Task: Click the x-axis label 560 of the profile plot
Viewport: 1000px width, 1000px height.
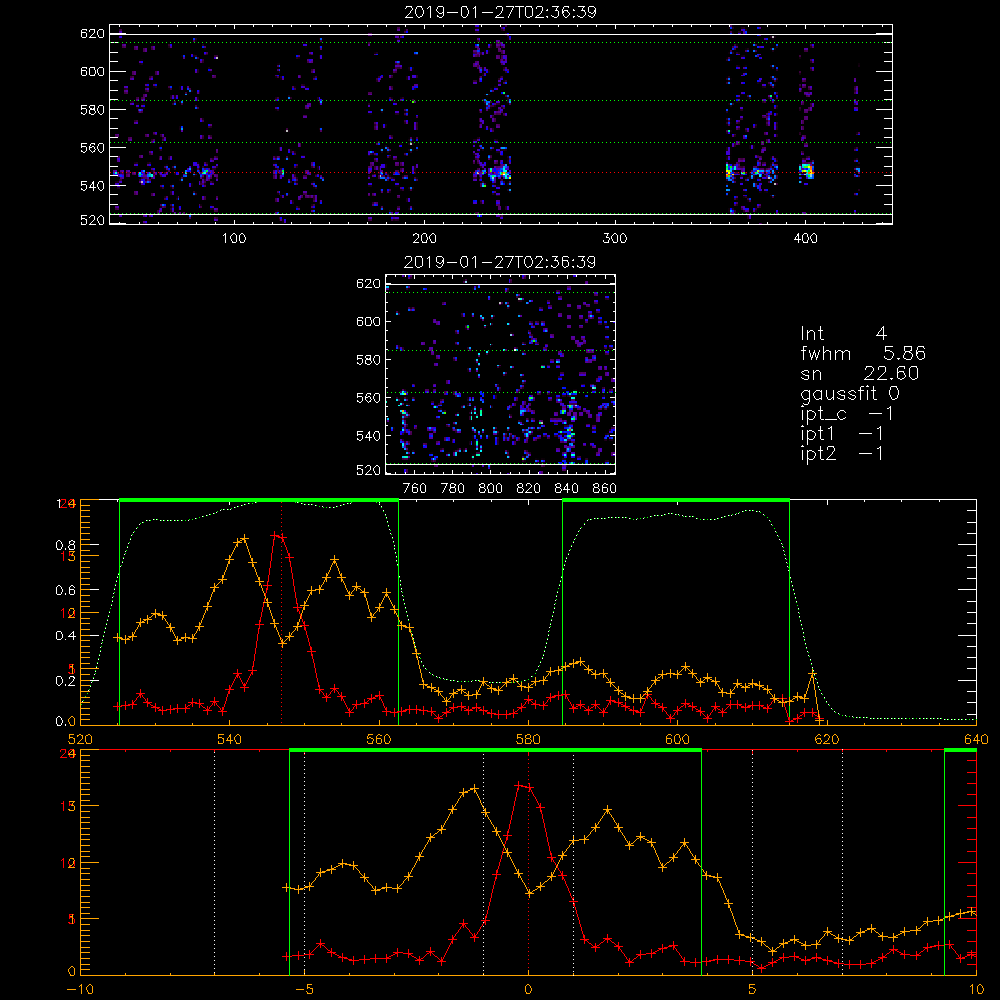Action: click(x=379, y=739)
